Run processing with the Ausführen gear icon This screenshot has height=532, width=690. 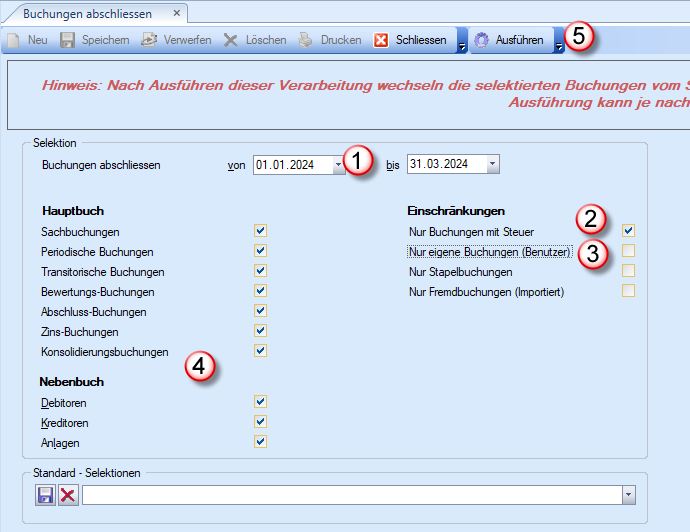(x=482, y=41)
